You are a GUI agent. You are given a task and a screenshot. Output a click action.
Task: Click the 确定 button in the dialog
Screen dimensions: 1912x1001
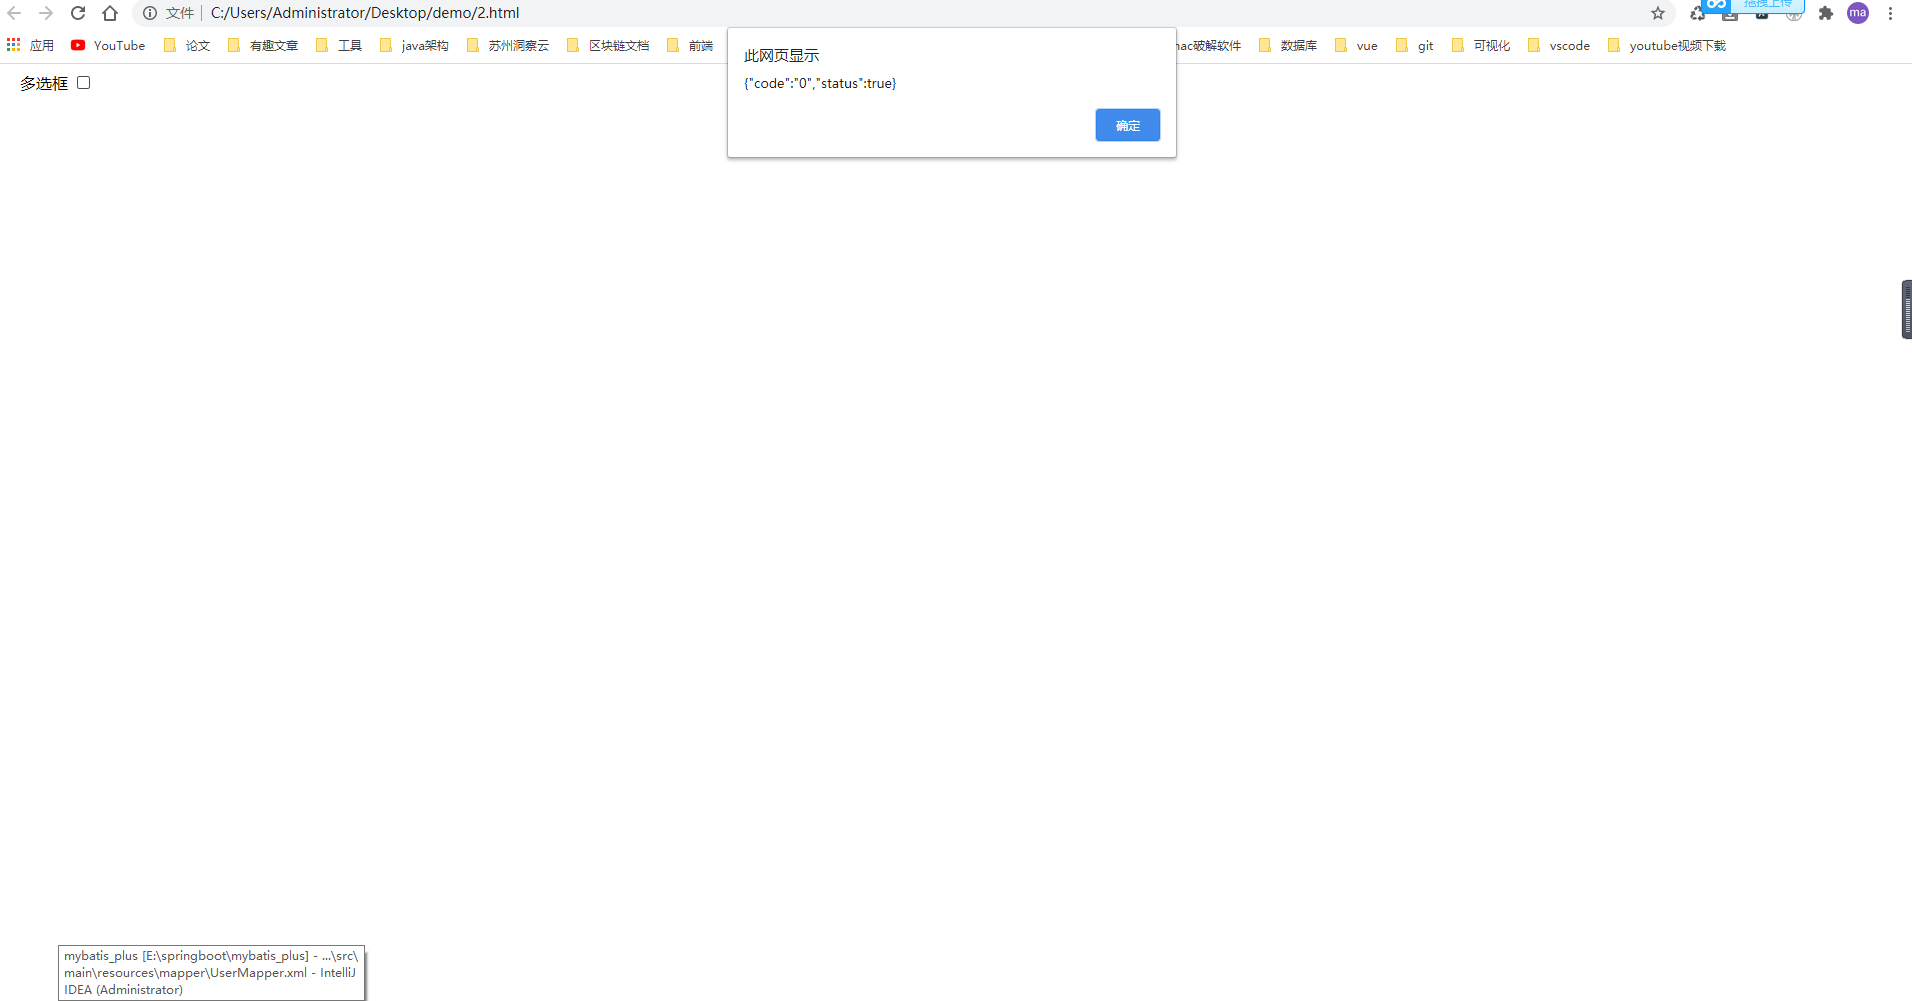tap(1127, 125)
